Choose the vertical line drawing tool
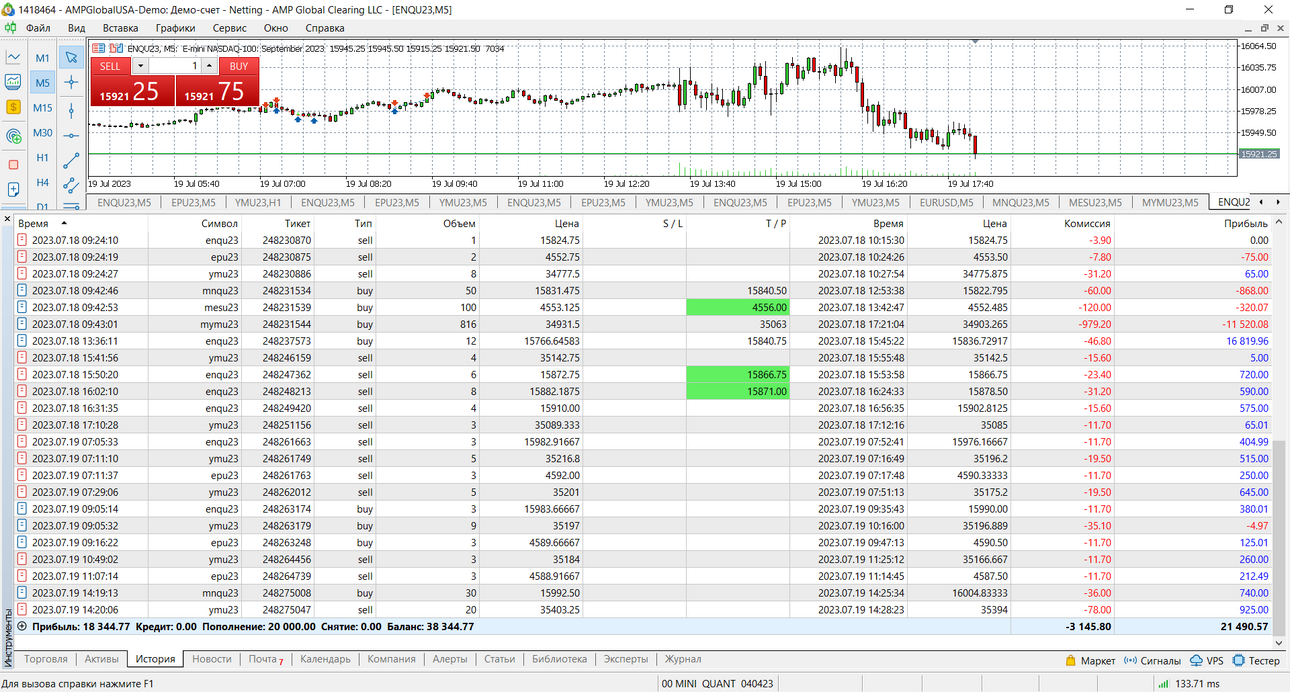Image resolution: width=1290 pixels, height=692 pixels. [x=71, y=110]
